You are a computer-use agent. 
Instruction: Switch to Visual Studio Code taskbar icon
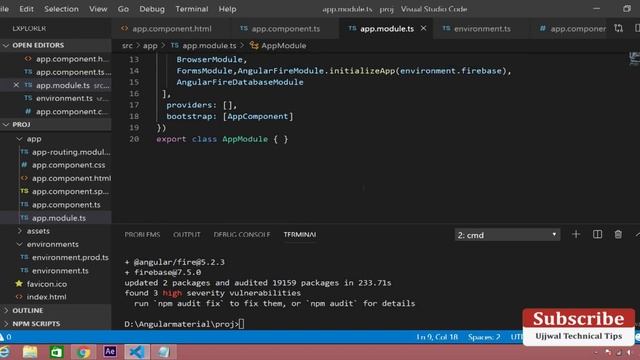137,352
